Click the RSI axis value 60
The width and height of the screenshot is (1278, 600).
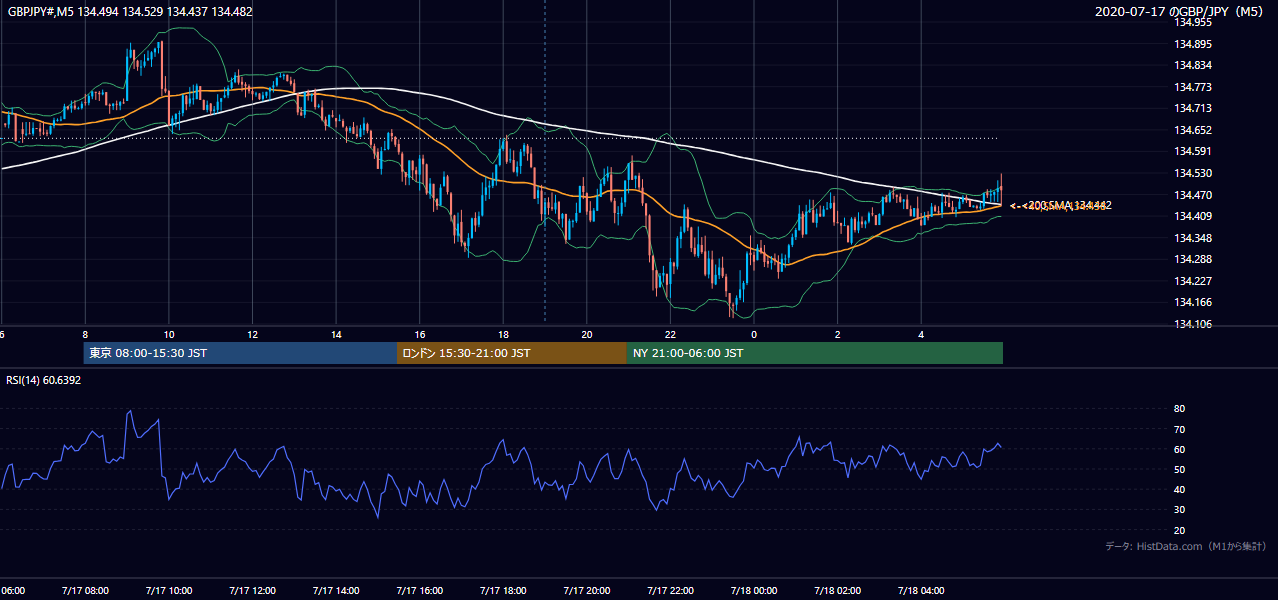(1179, 449)
